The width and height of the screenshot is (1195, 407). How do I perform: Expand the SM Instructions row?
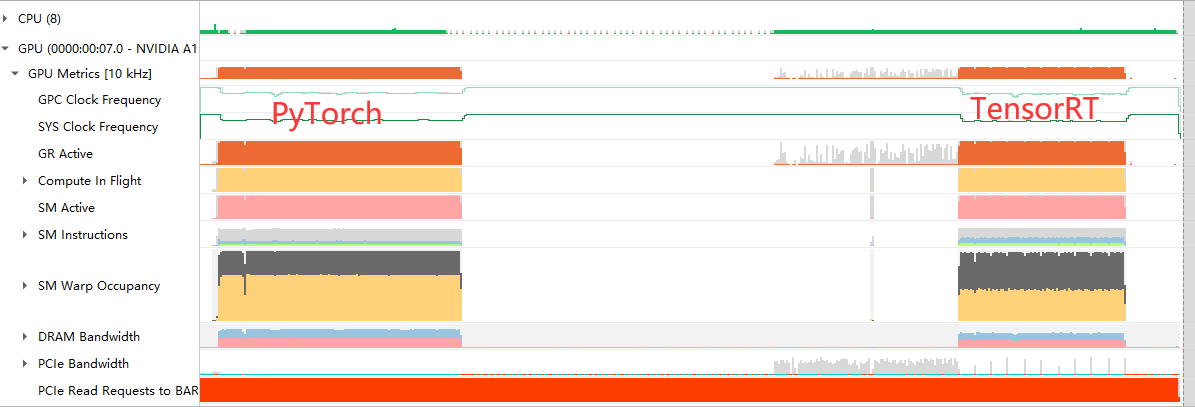(x=25, y=235)
